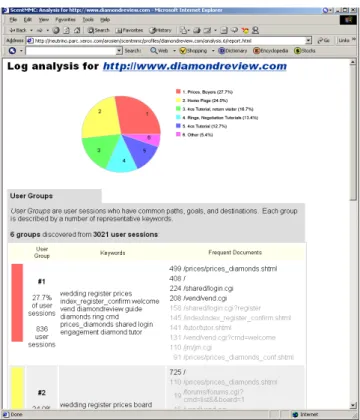Click the Web search button
Viewport: 360px width, 420px height.
[159, 51]
